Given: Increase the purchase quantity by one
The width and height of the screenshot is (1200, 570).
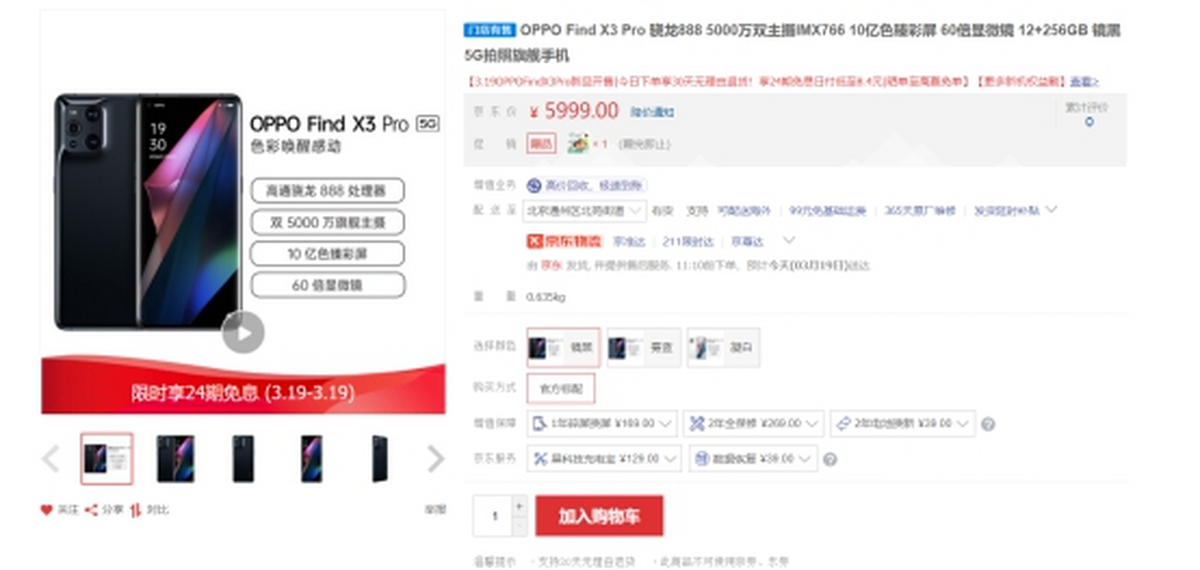Looking at the screenshot, I should [519, 506].
